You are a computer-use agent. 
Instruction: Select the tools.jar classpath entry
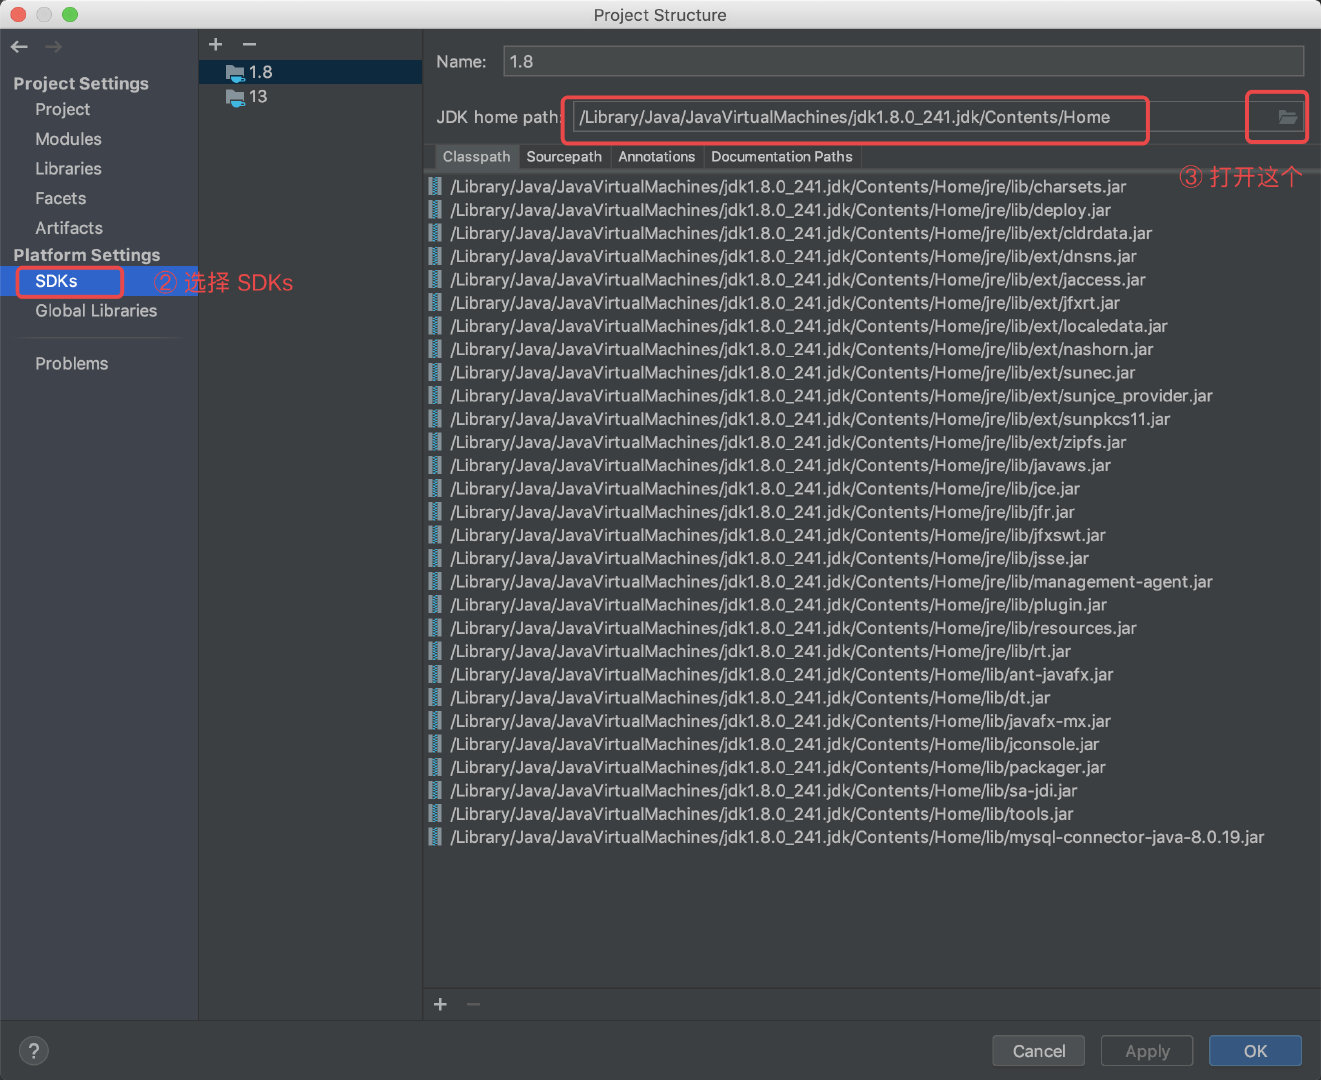(x=762, y=814)
